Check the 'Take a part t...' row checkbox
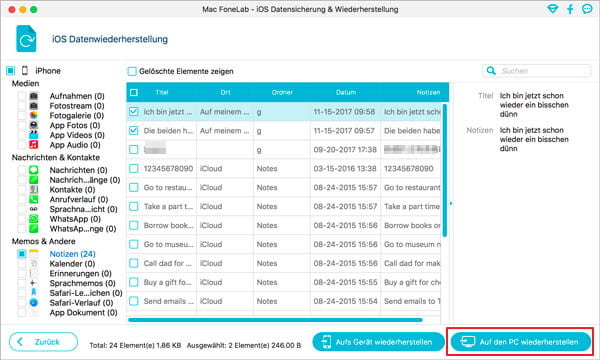 click(x=134, y=206)
